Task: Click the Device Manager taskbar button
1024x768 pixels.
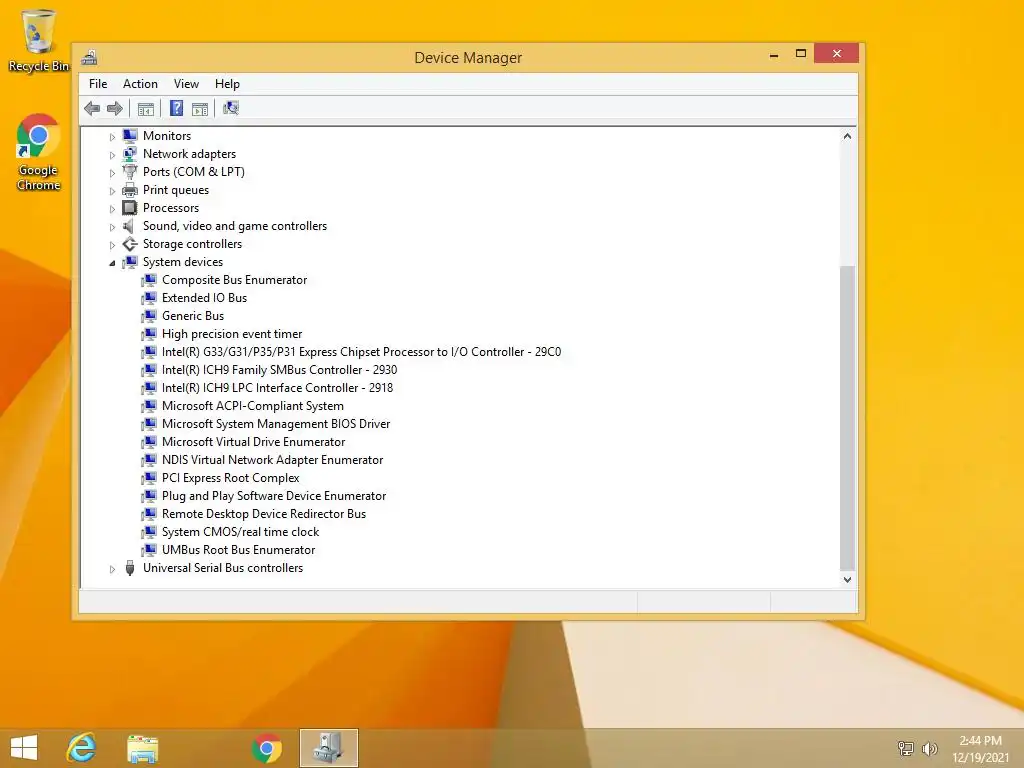Action: click(x=329, y=748)
